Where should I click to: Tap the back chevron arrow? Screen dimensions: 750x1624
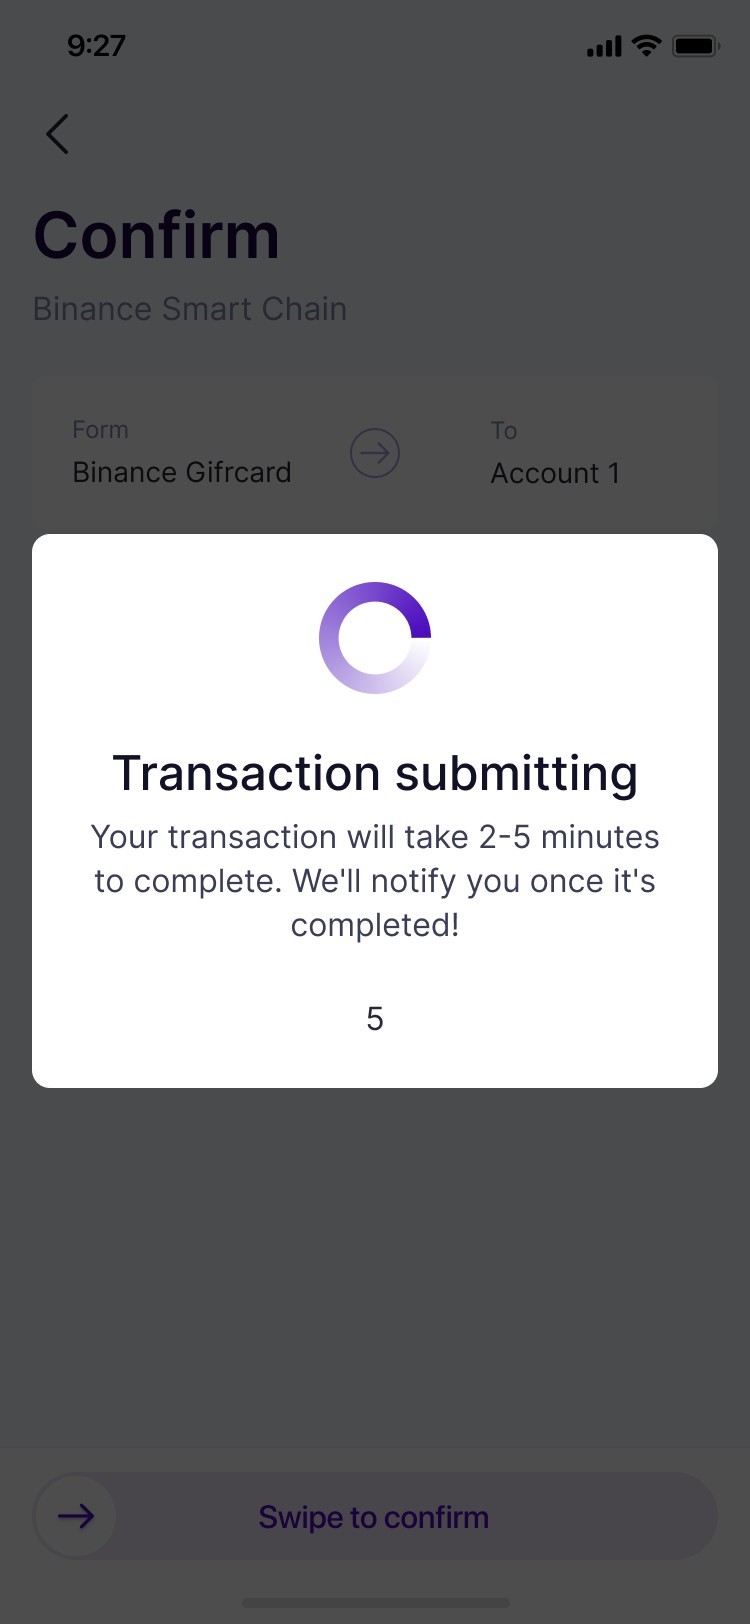[58, 134]
